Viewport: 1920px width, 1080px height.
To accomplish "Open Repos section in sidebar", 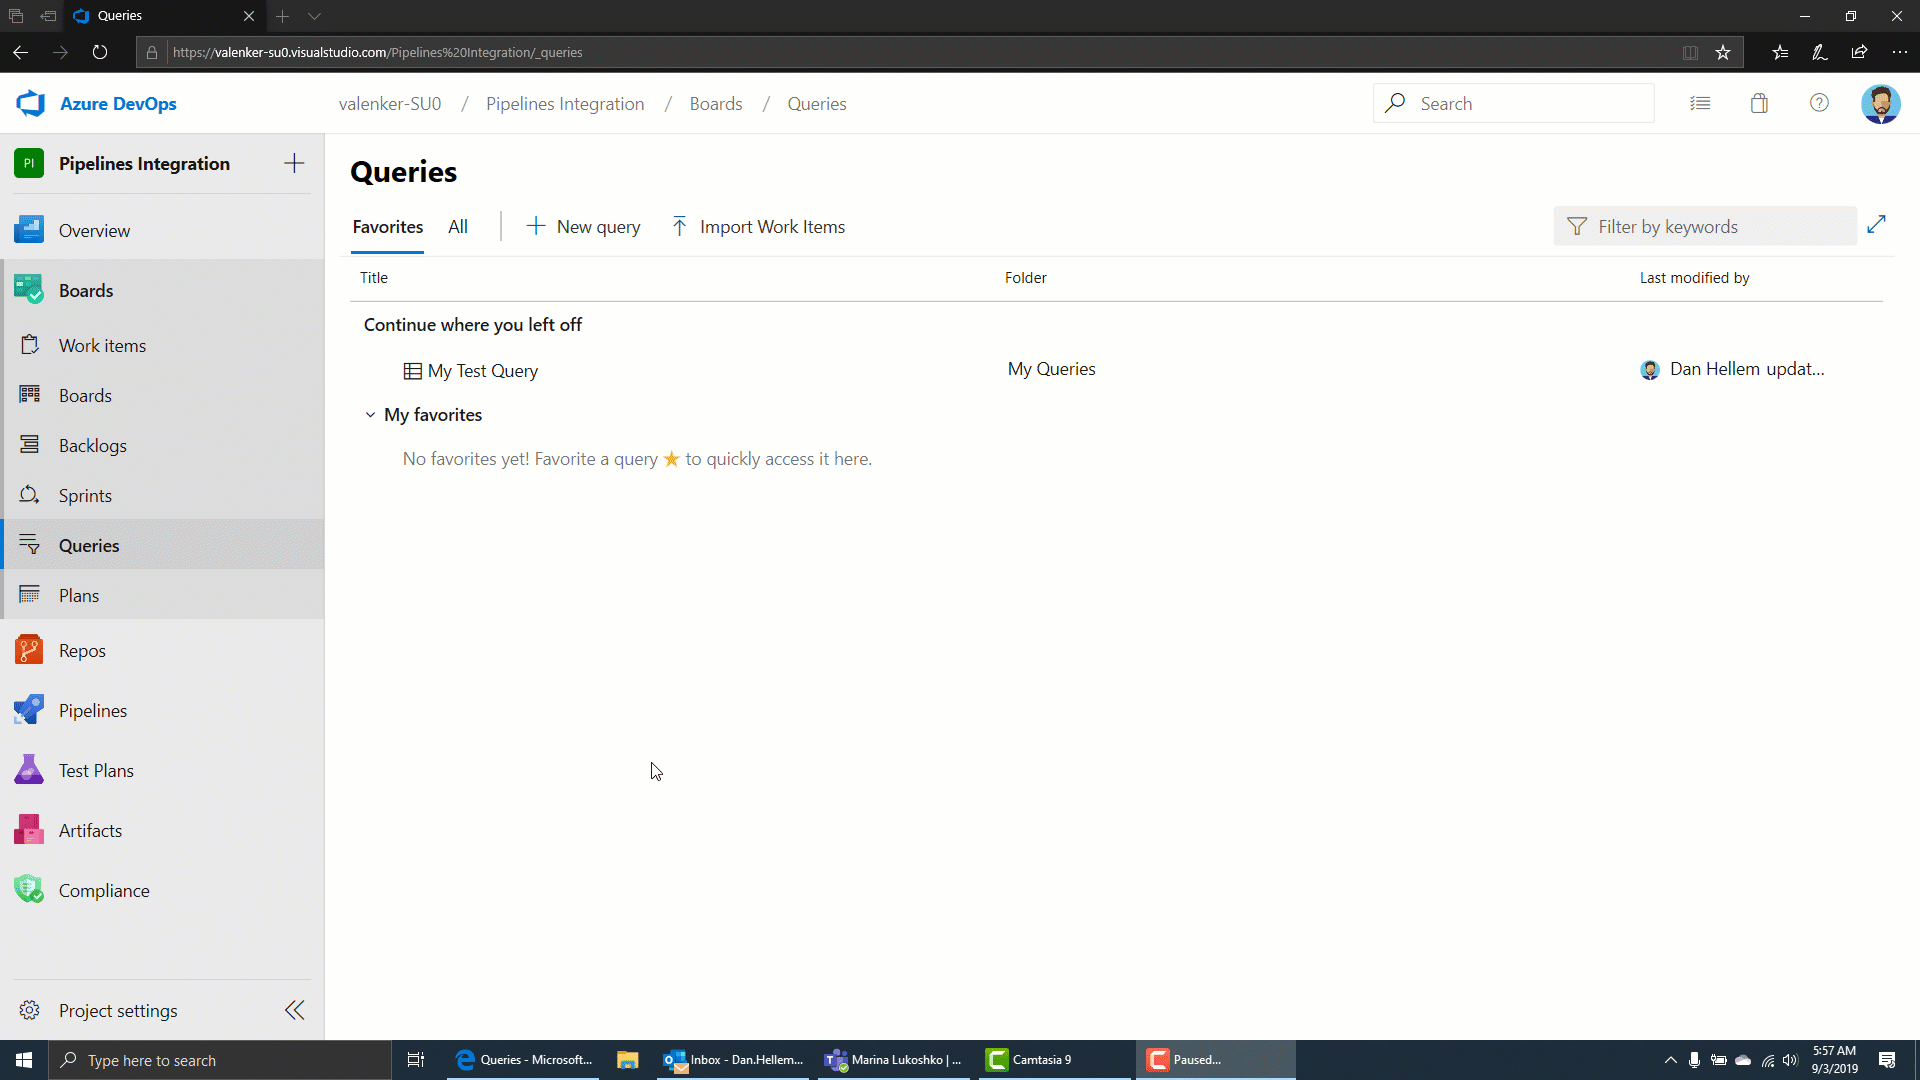I will click(82, 650).
